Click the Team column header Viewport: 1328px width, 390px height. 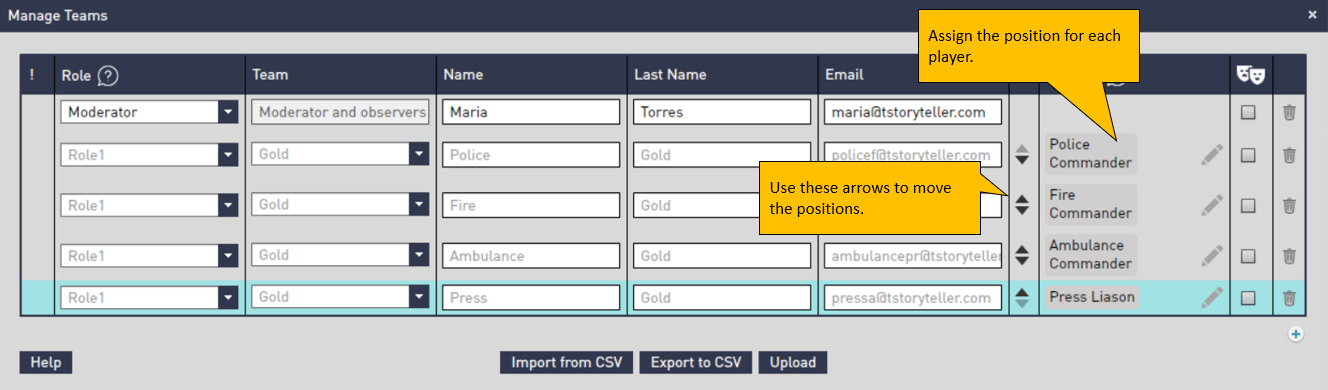[x=270, y=74]
